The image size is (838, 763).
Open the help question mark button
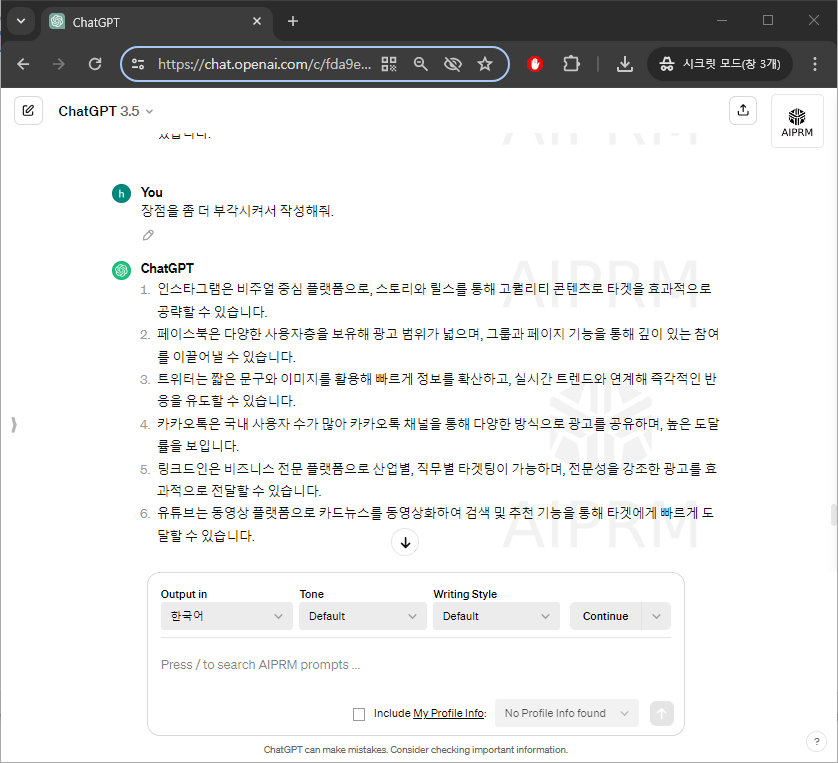tap(816, 741)
